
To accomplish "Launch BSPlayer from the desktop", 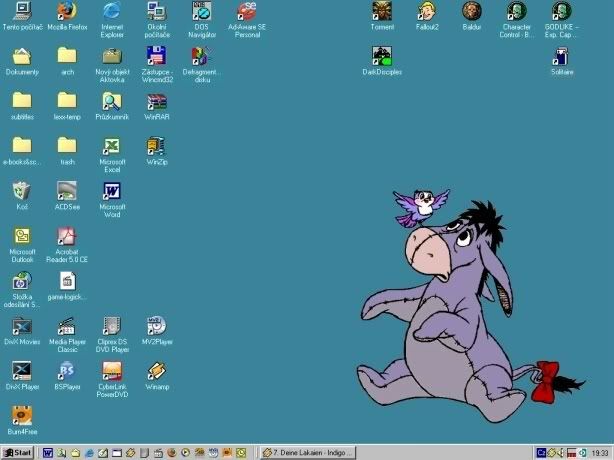I will [x=67, y=376].
